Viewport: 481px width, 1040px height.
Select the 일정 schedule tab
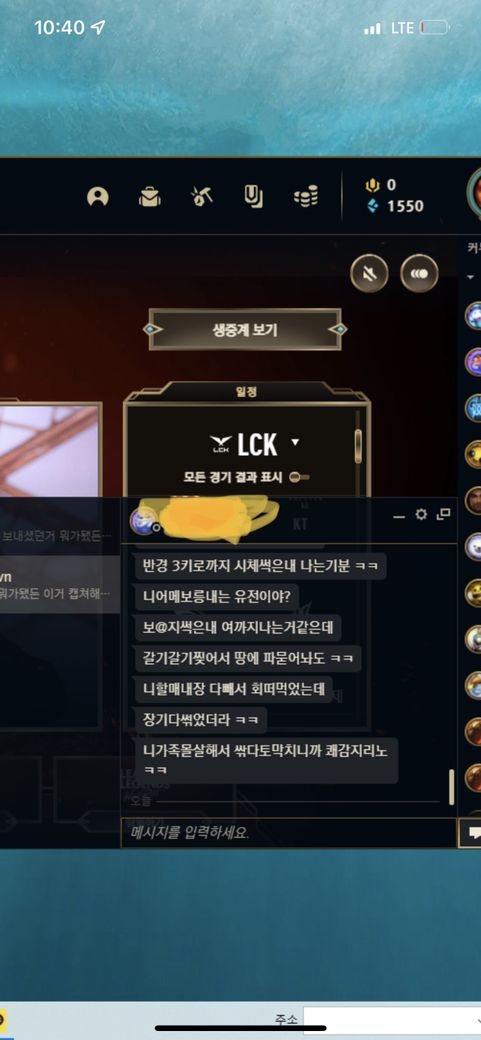247,392
